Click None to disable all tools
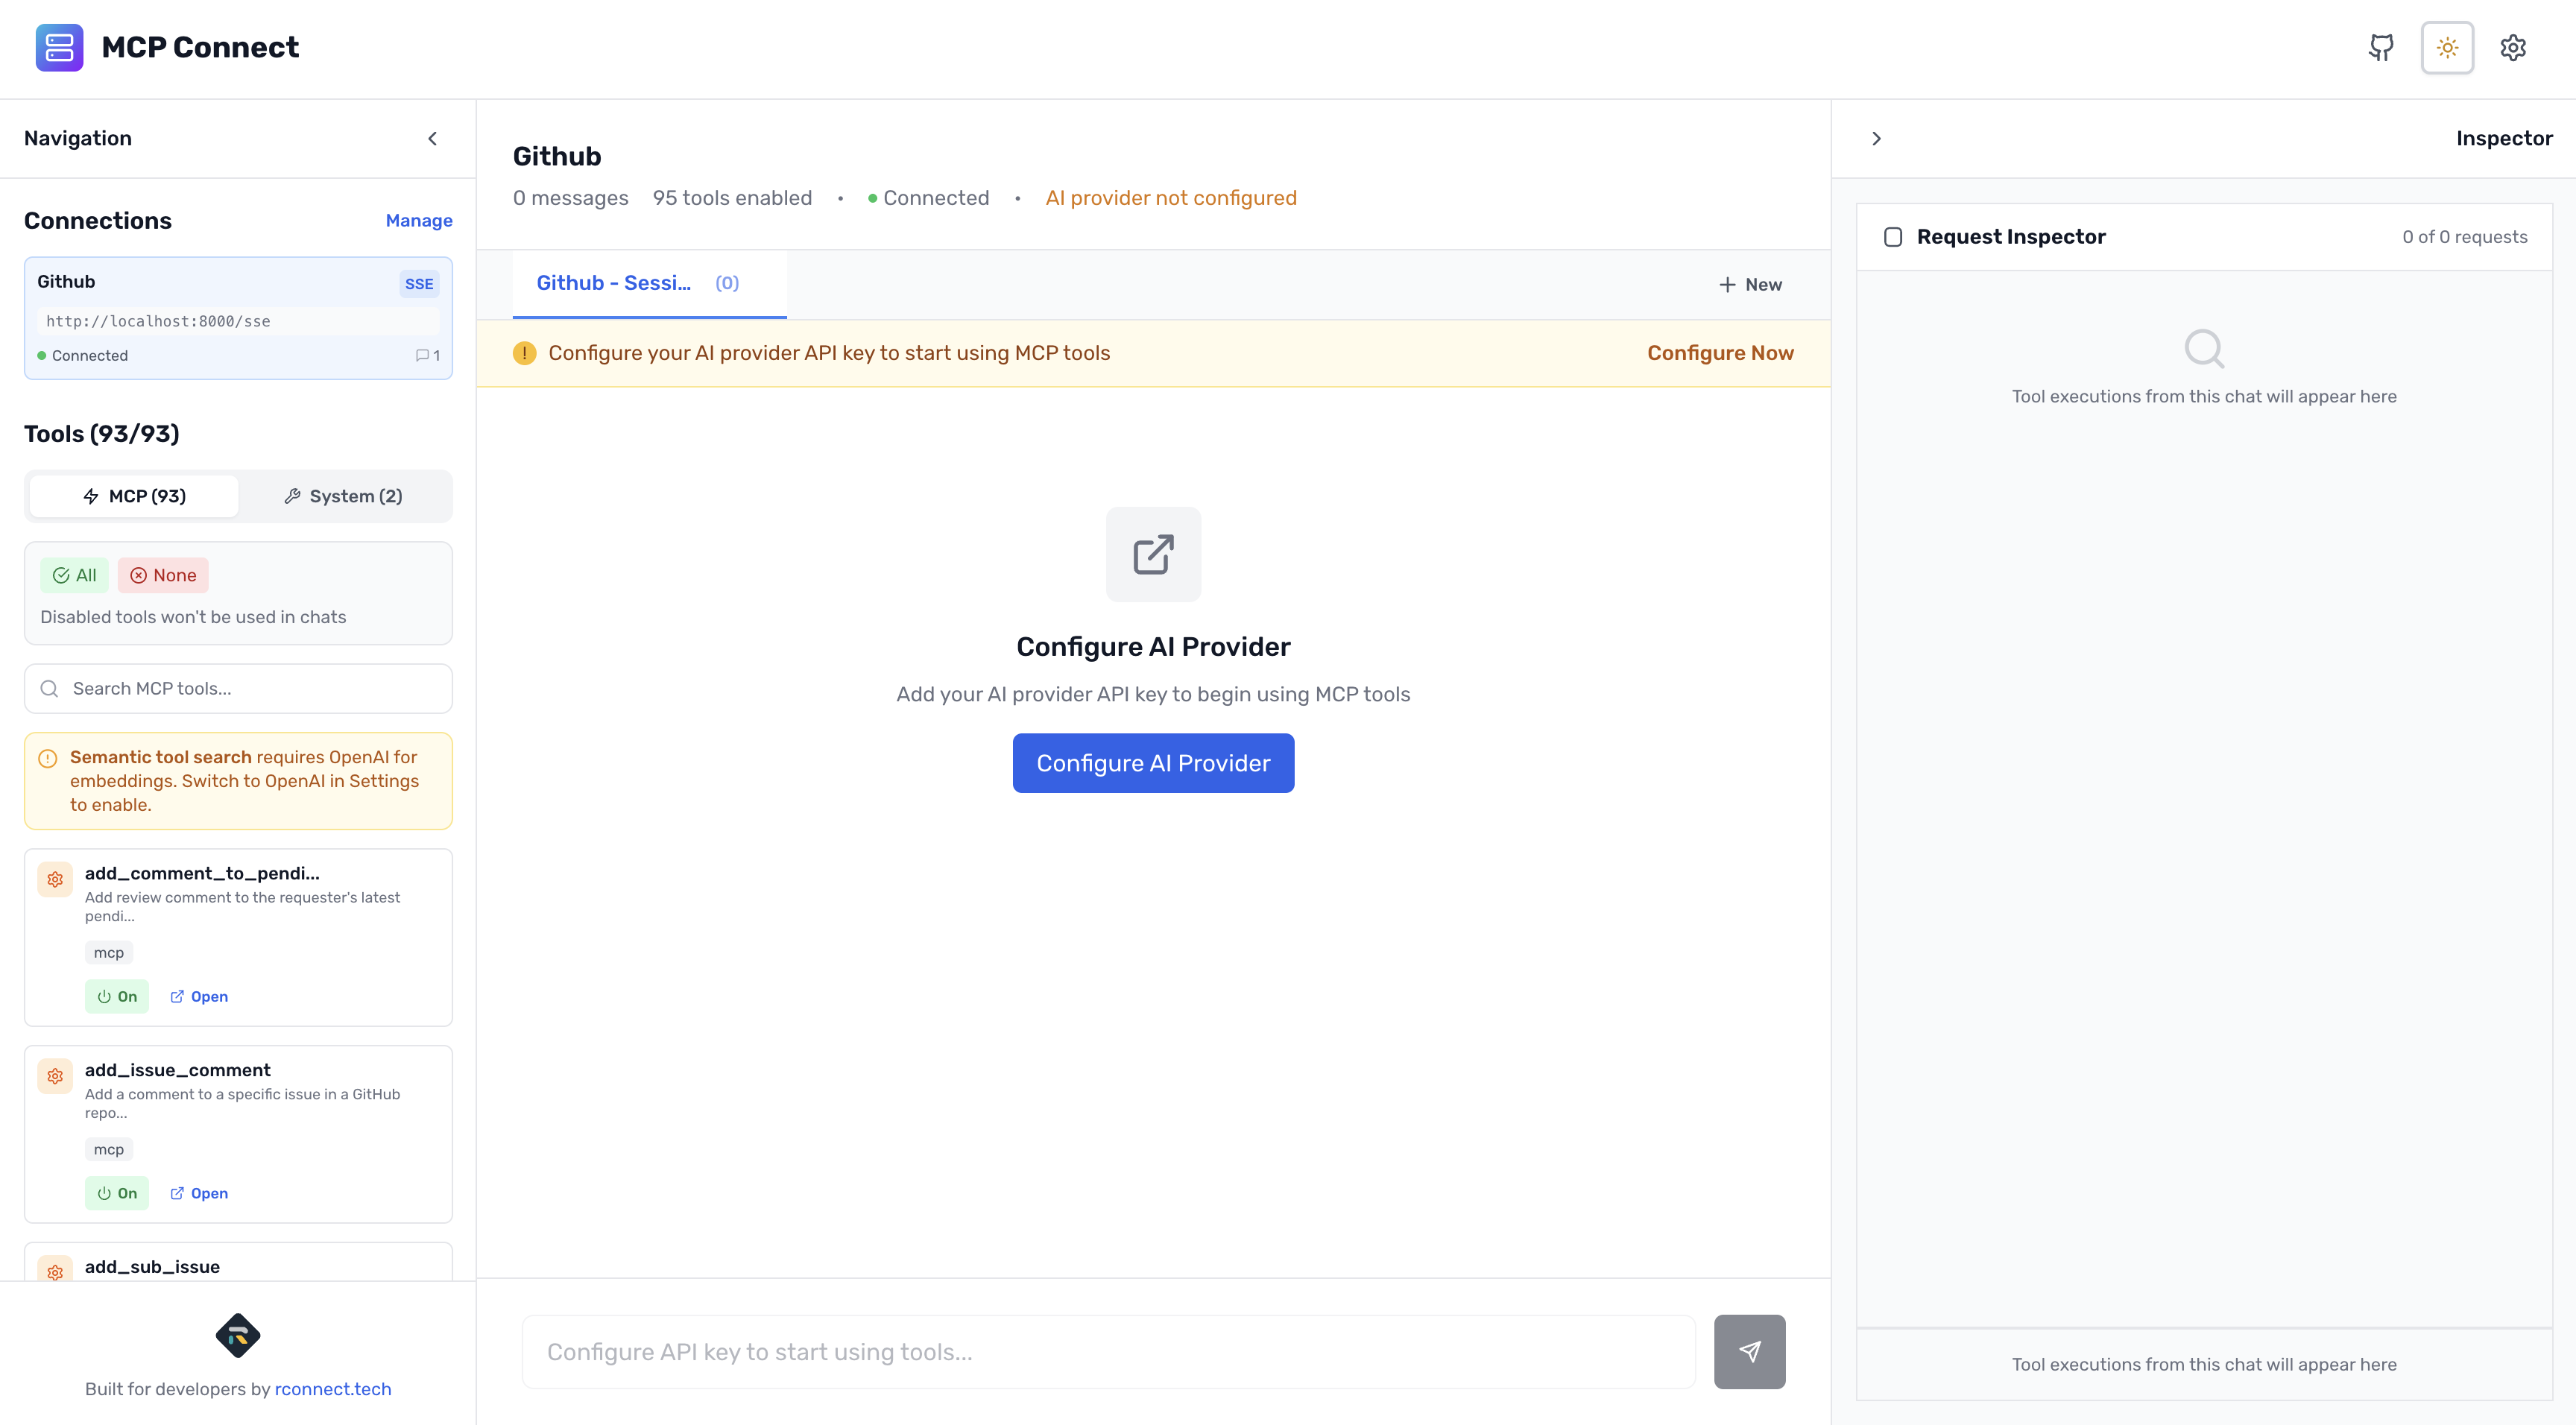The height and width of the screenshot is (1425, 2576). point(163,575)
